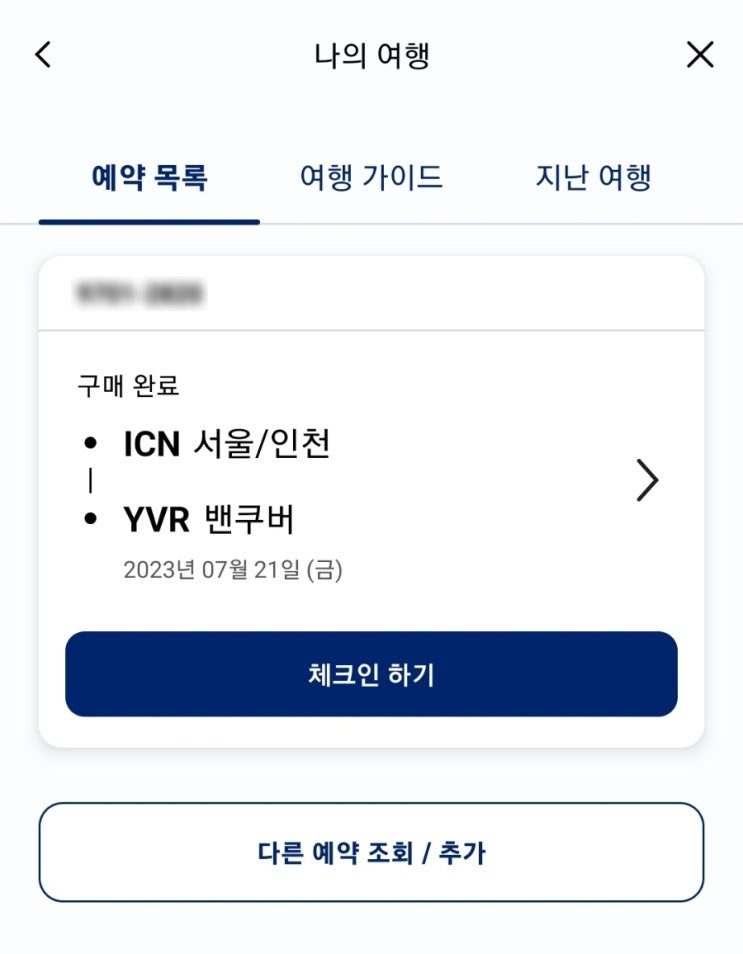Select the 예약 목록 tab
This screenshot has width=743, height=954.
point(149,179)
